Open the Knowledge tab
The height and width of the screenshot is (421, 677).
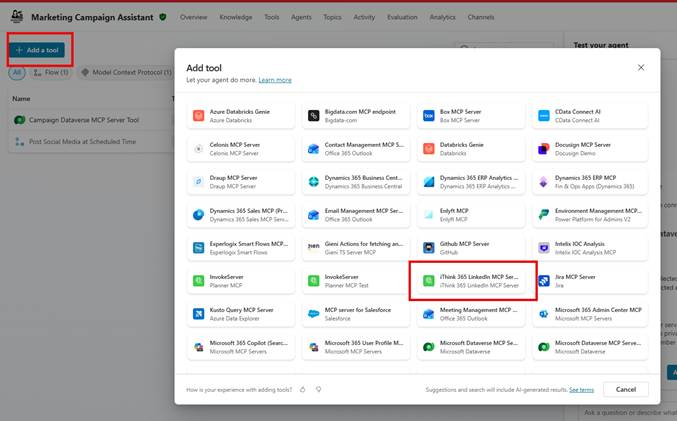[x=236, y=17]
